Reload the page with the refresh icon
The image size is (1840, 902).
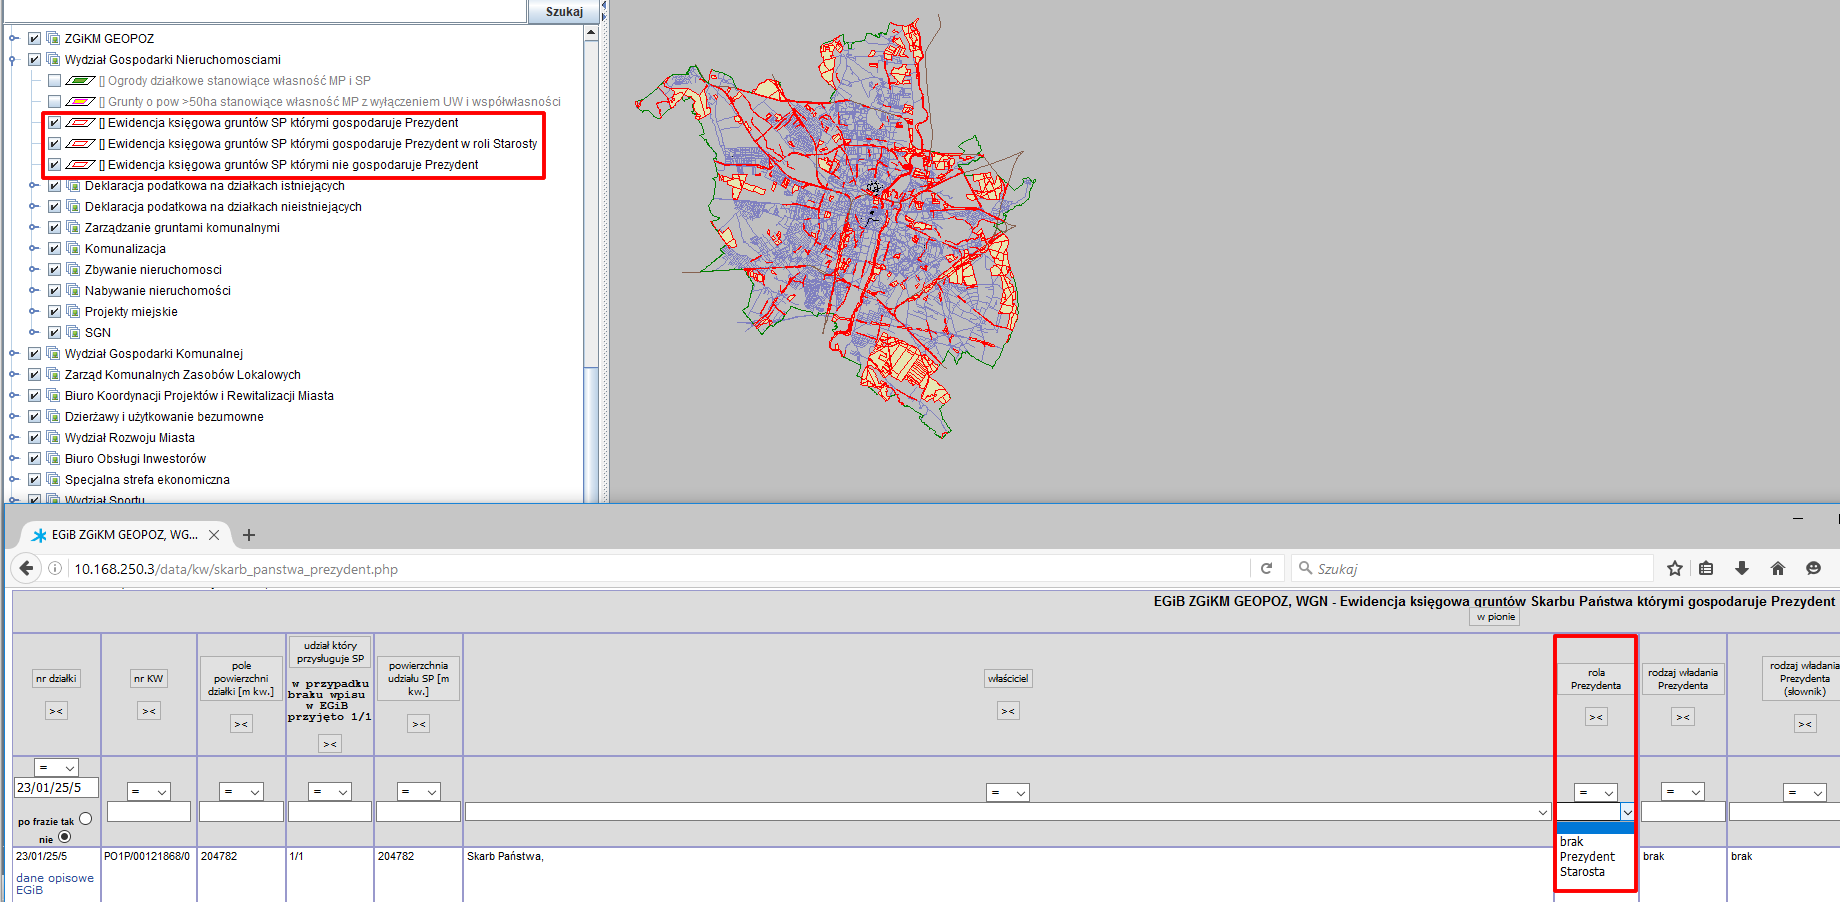tap(1266, 568)
